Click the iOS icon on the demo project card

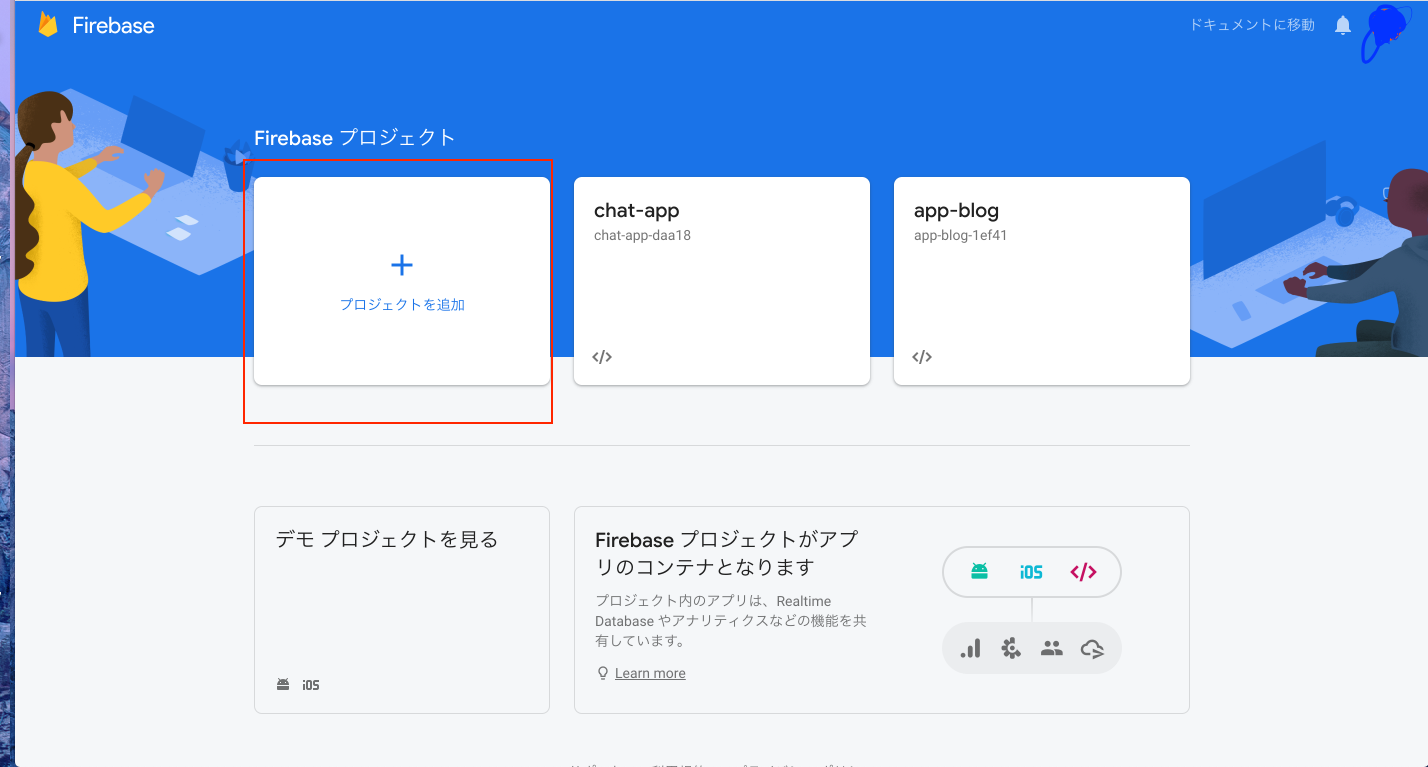(310, 684)
